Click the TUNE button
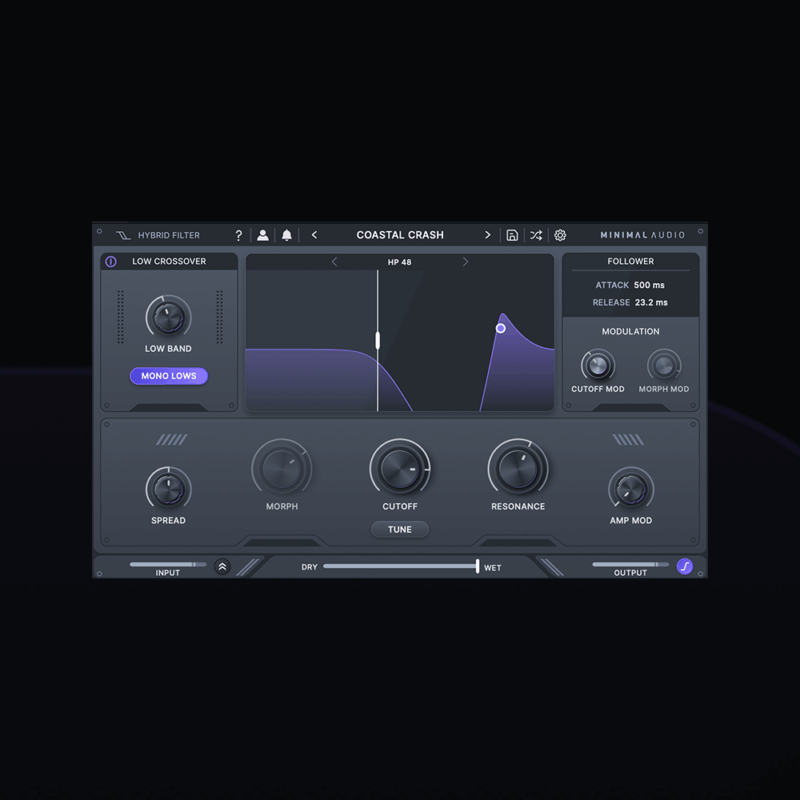800x800 pixels. [399, 530]
